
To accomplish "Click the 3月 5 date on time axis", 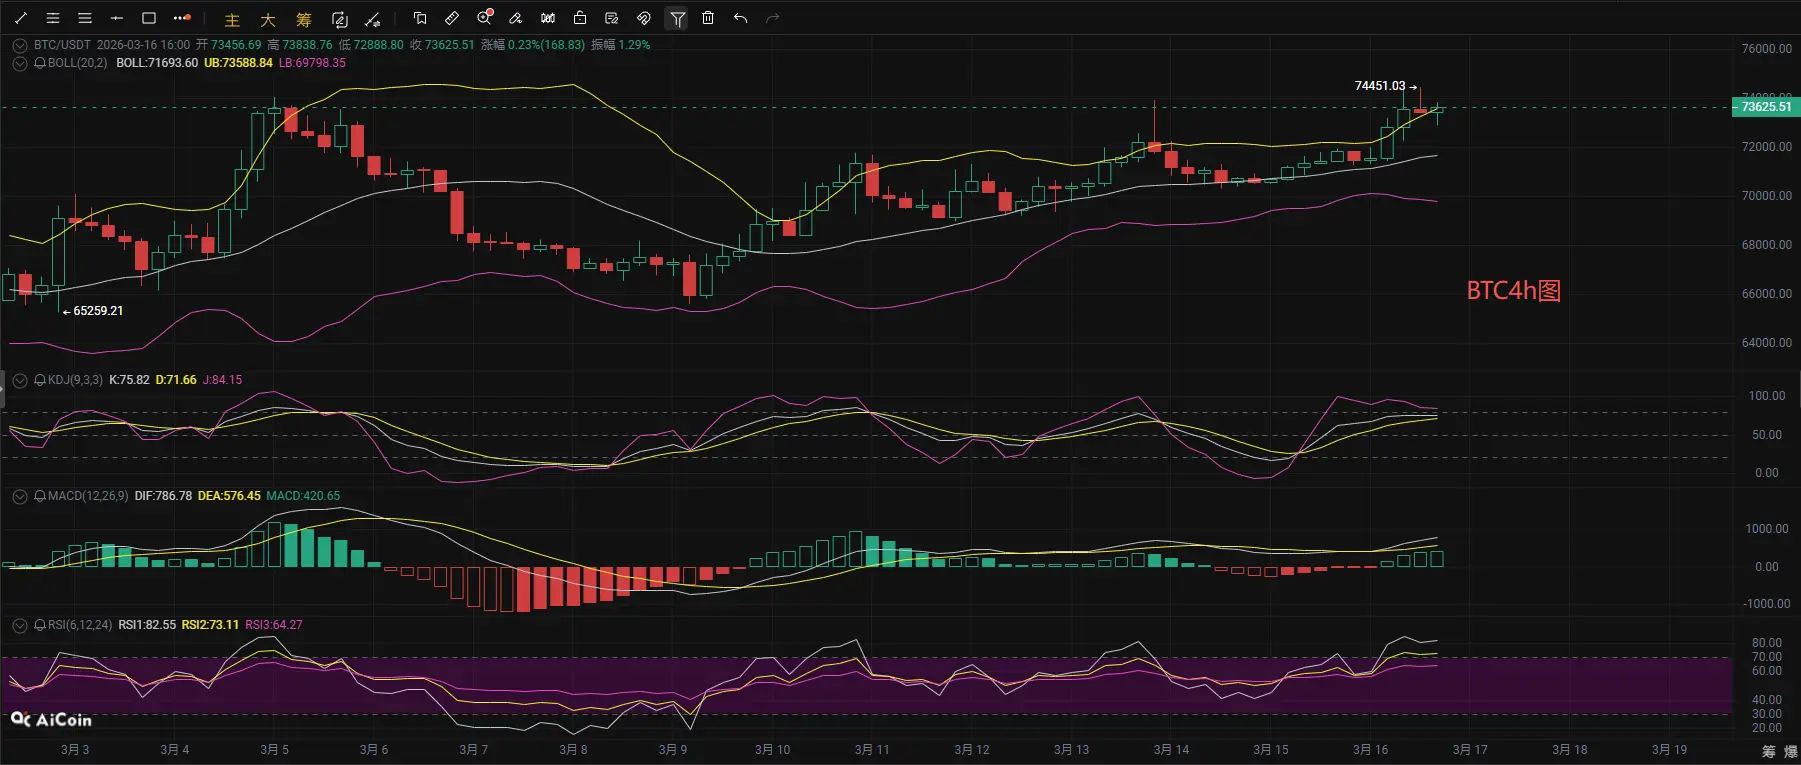I will pos(274,750).
